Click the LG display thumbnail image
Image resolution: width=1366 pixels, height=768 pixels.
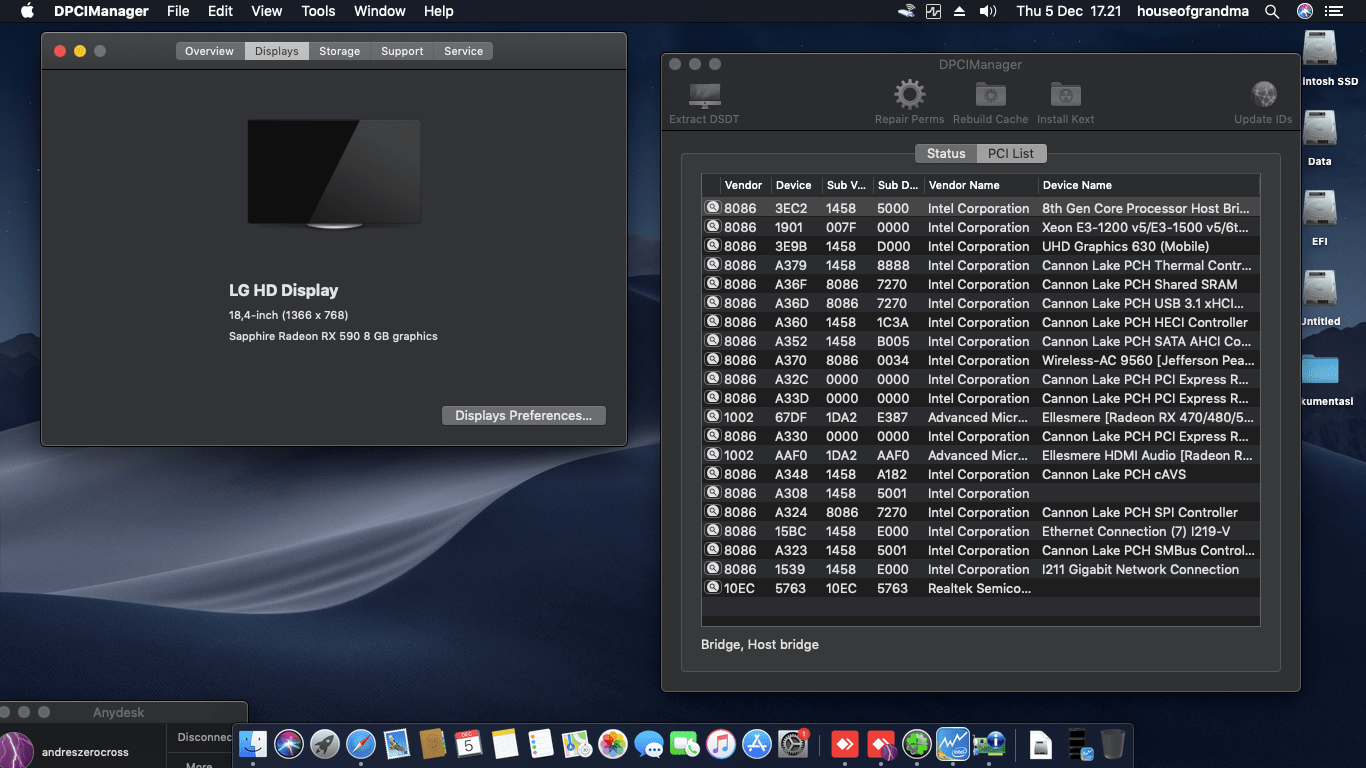tap(334, 174)
